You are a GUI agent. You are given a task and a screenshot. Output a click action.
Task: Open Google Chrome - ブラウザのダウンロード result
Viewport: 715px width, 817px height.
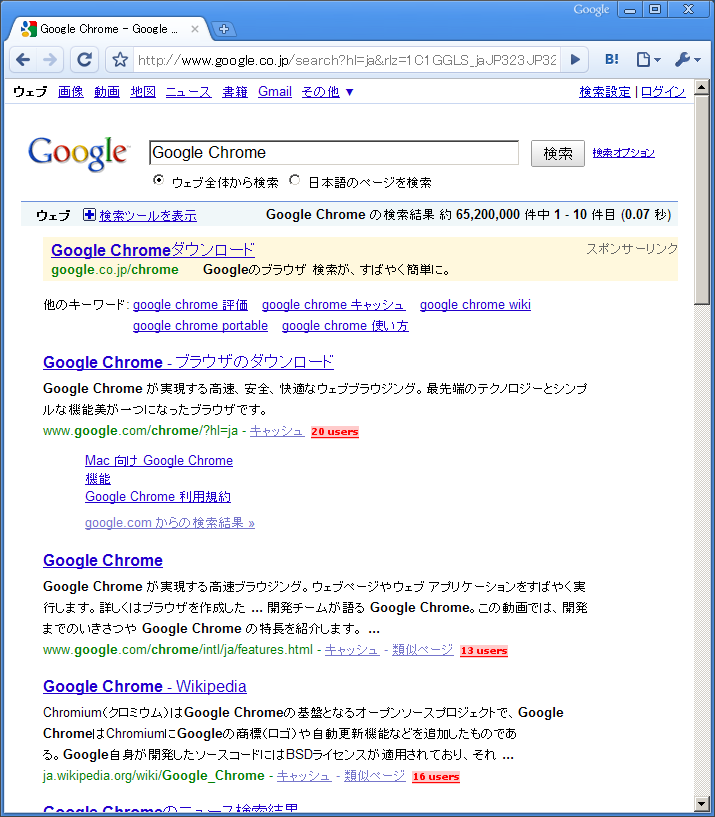tap(188, 362)
